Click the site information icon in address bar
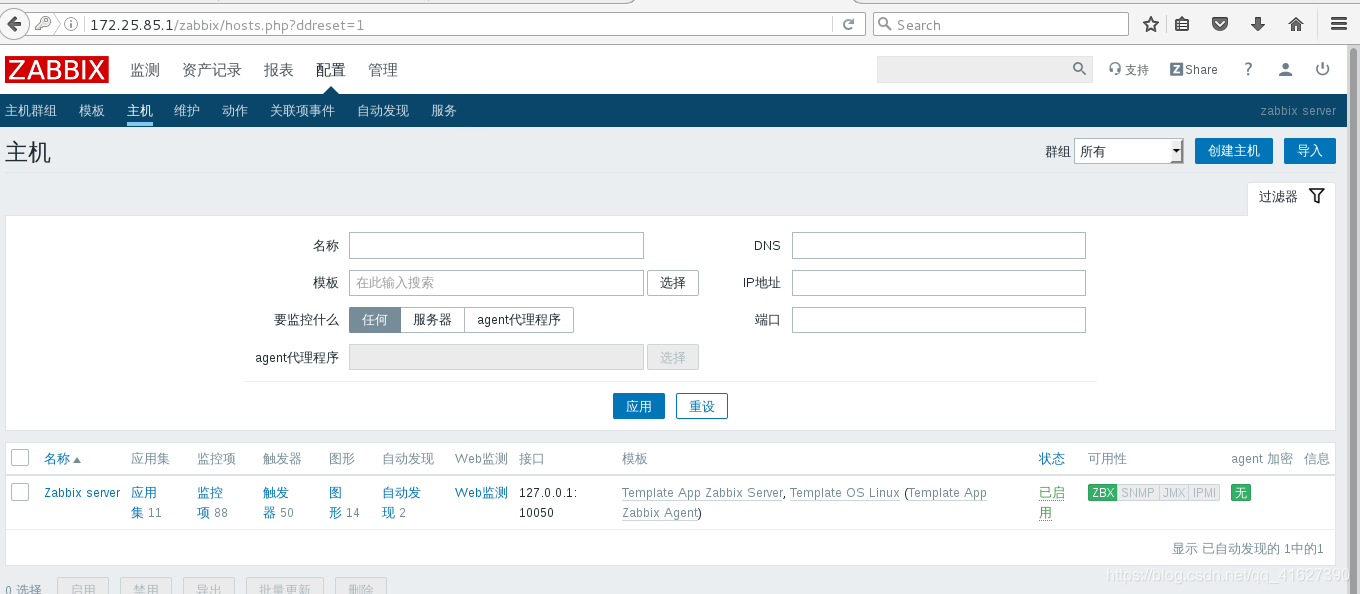The image size is (1360, 594). (x=71, y=24)
